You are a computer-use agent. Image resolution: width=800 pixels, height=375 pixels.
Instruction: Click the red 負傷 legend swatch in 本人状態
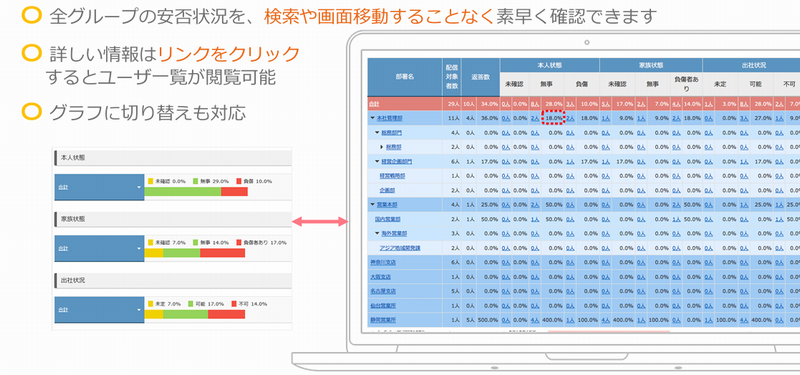pyautogui.click(x=238, y=181)
